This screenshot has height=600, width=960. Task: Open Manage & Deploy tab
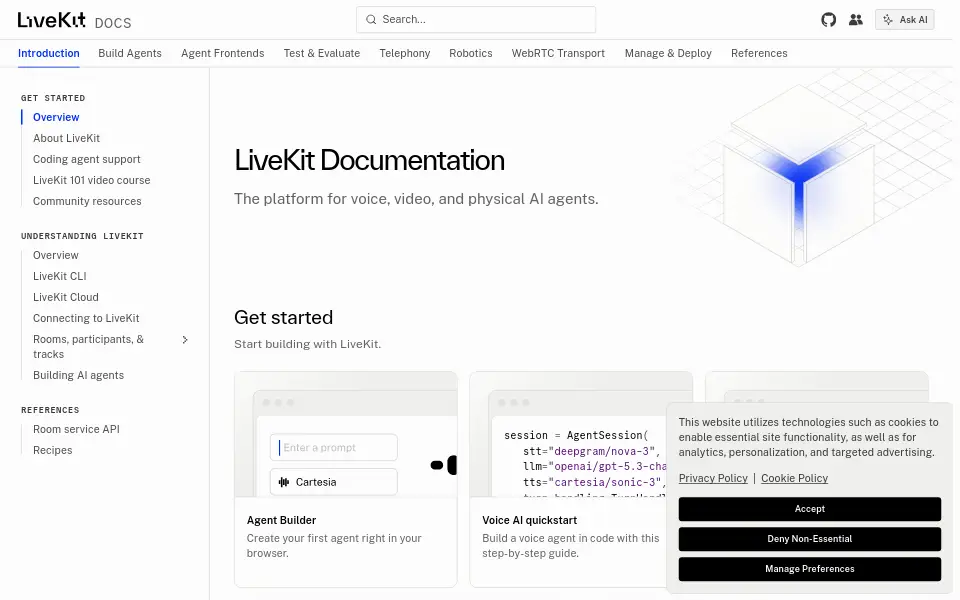(x=668, y=53)
